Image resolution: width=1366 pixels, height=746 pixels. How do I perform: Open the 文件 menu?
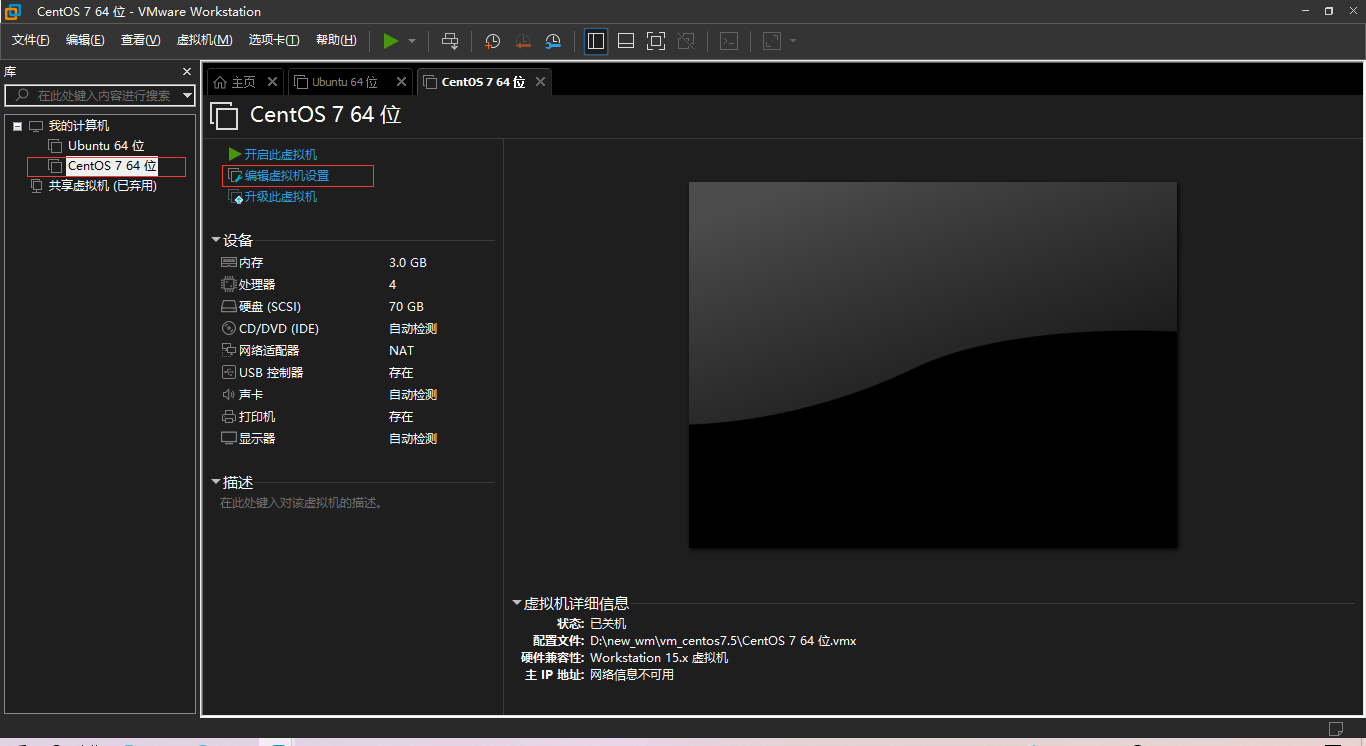pyautogui.click(x=30, y=40)
